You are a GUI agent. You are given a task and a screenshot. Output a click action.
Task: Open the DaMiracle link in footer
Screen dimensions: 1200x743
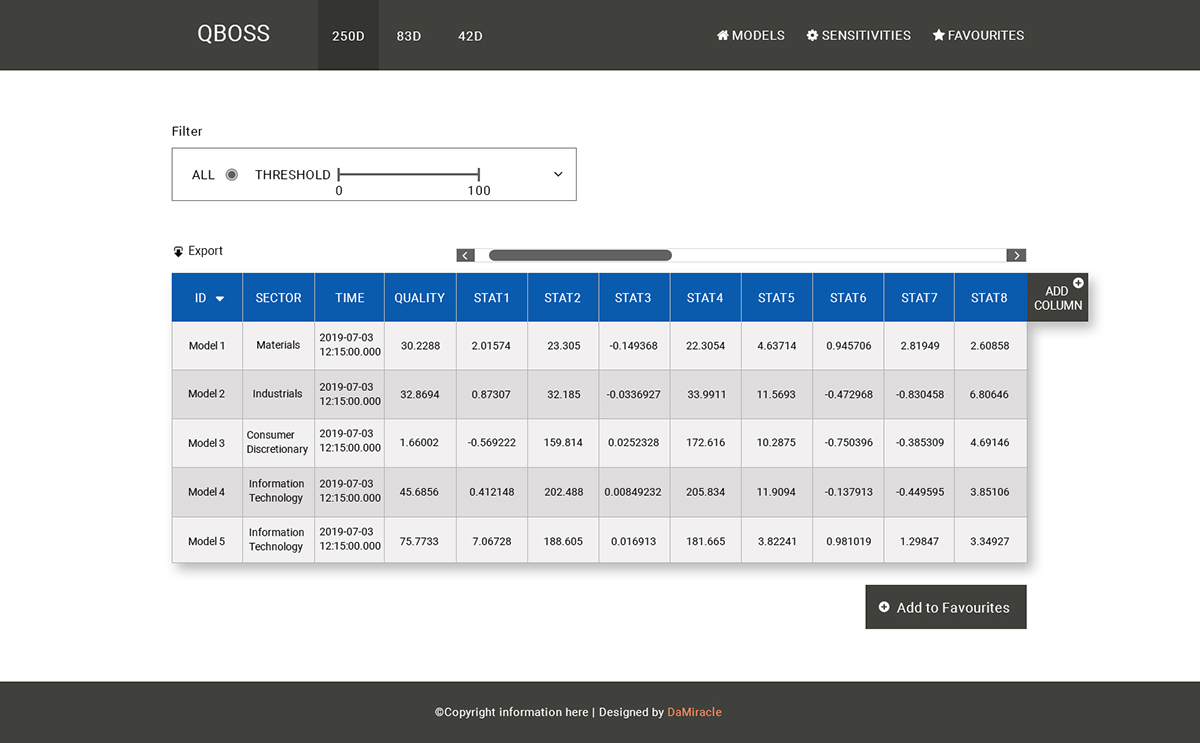(x=694, y=712)
